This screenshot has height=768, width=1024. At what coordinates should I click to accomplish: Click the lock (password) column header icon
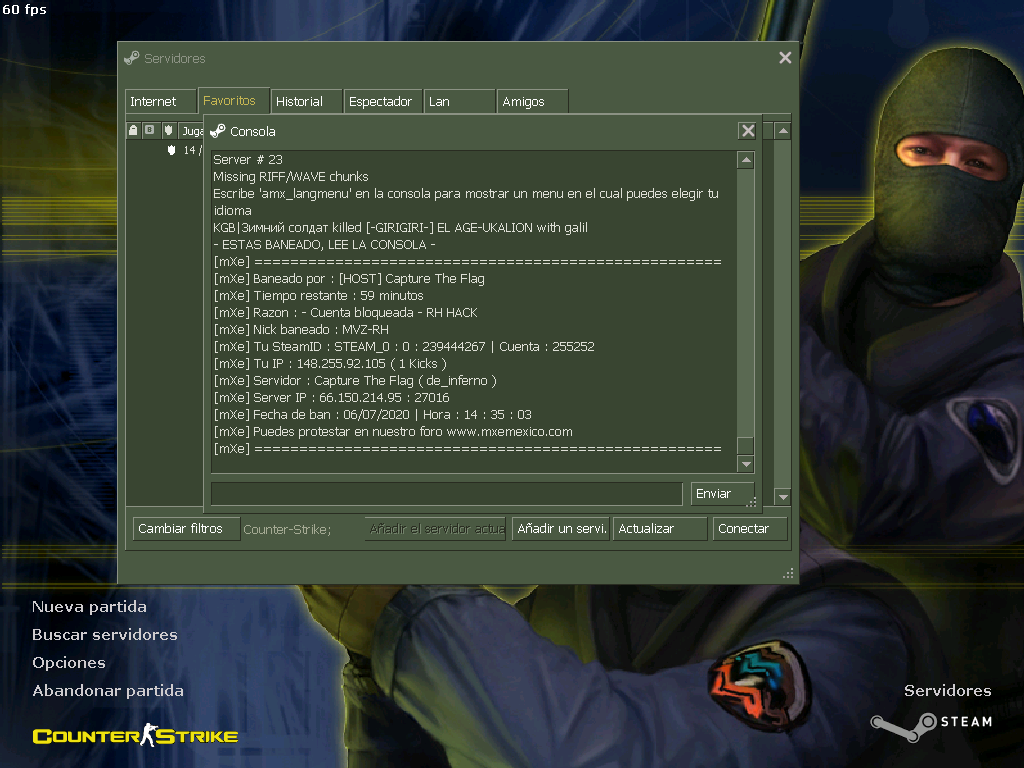pyautogui.click(x=133, y=130)
